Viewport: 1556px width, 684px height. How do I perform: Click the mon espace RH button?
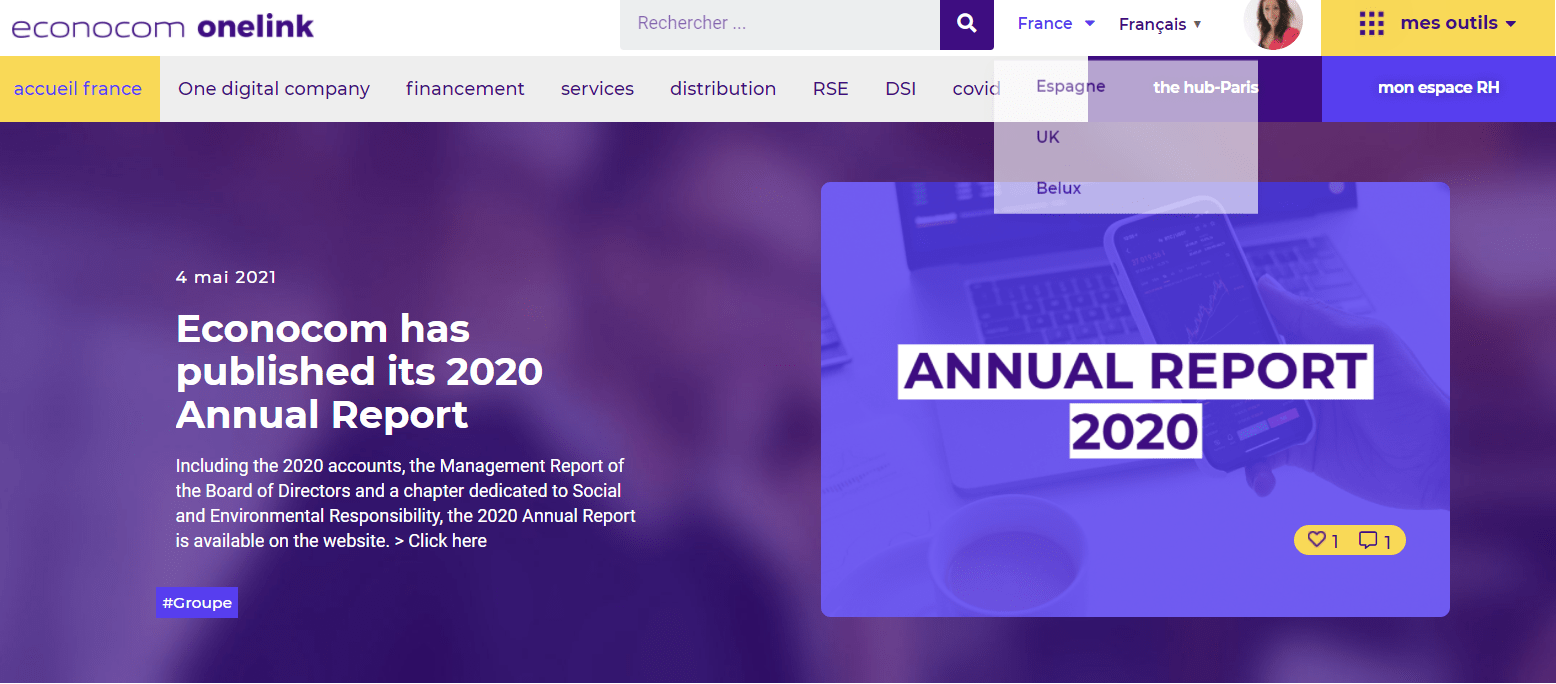1438,88
